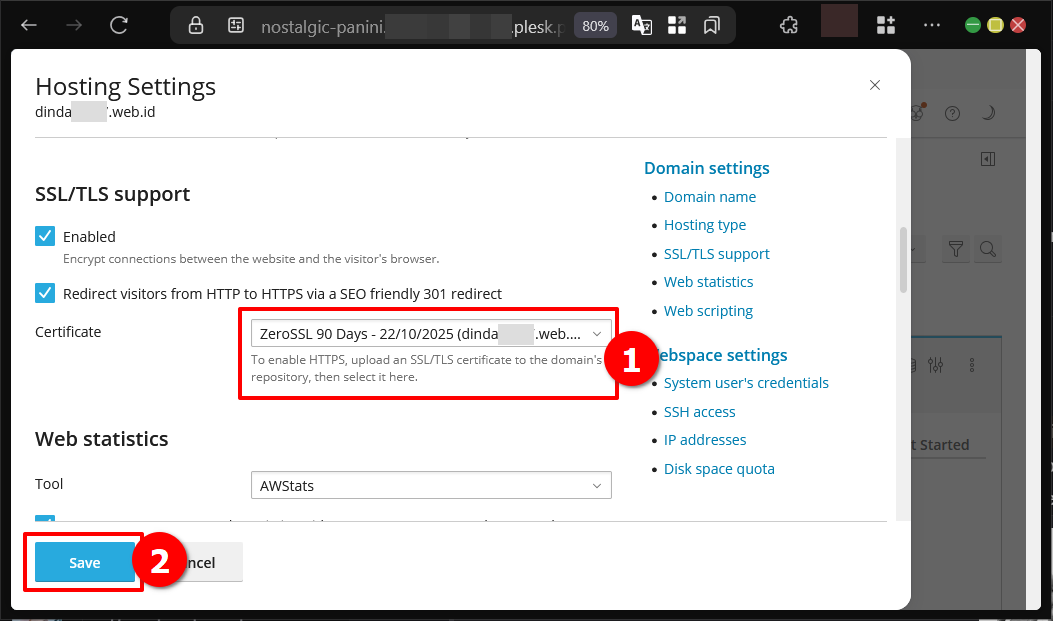Jump to the Domain settings section
The height and width of the screenshot is (621, 1053).
[x=706, y=168]
